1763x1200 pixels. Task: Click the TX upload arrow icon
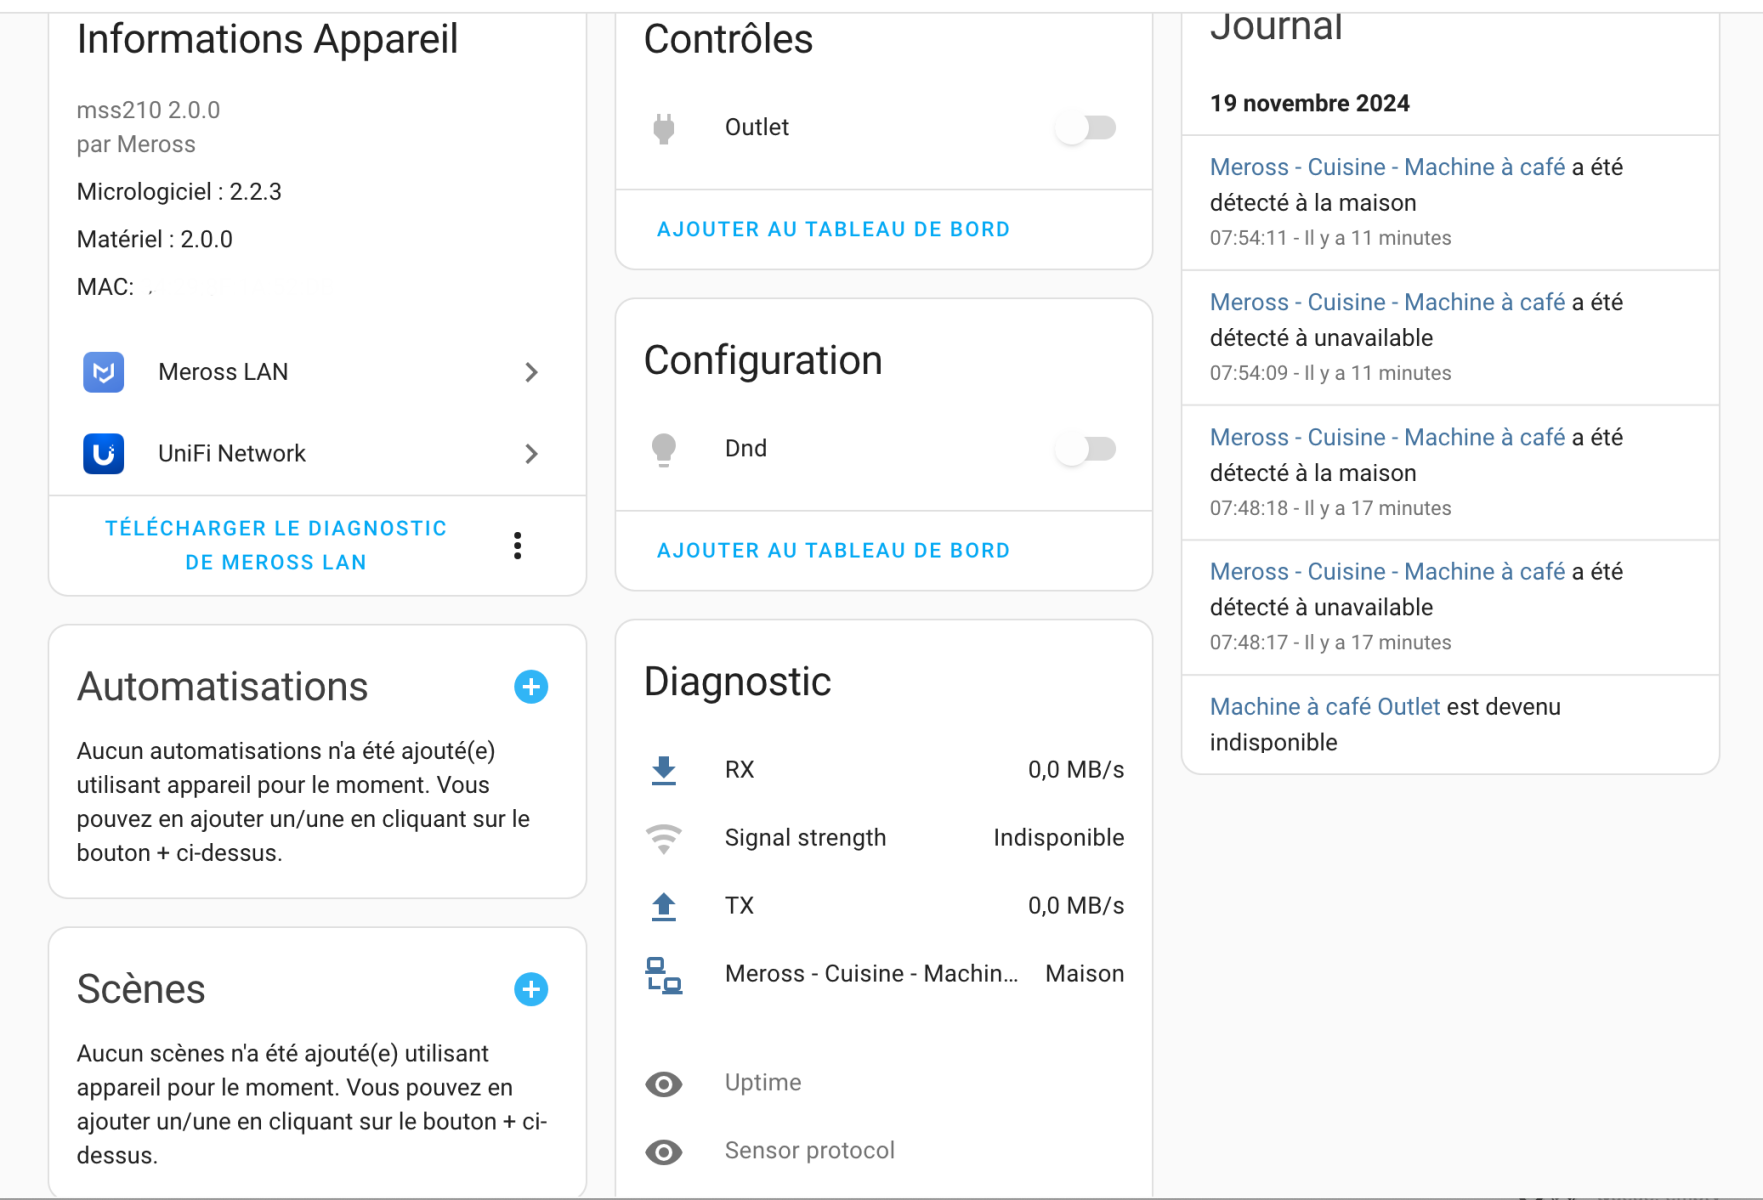pyautogui.click(x=663, y=906)
